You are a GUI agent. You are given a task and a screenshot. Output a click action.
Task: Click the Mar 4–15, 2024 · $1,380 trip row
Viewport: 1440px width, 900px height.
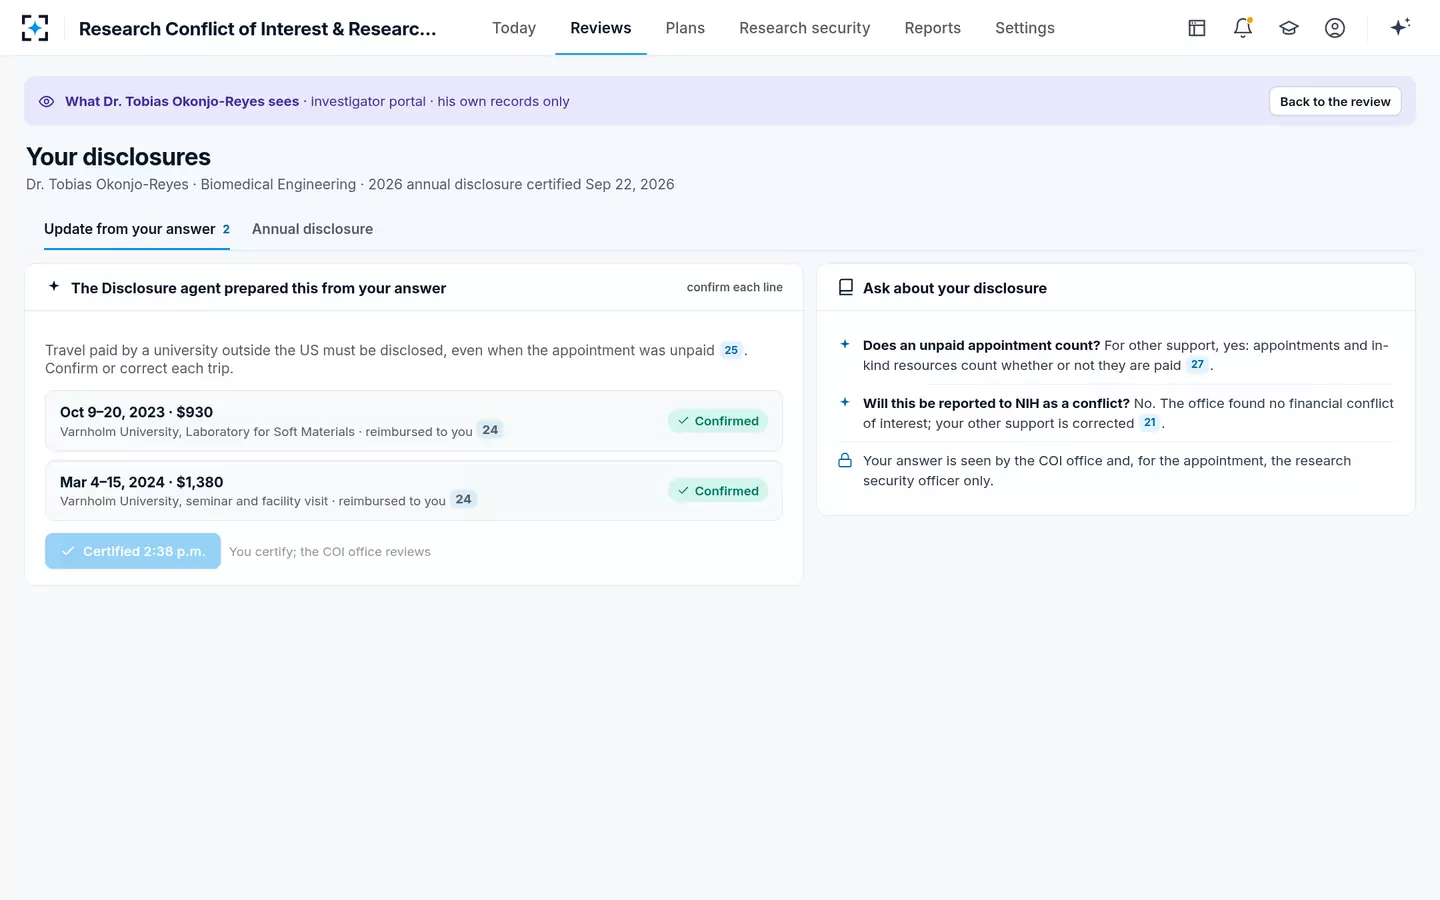tap(414, 491)
